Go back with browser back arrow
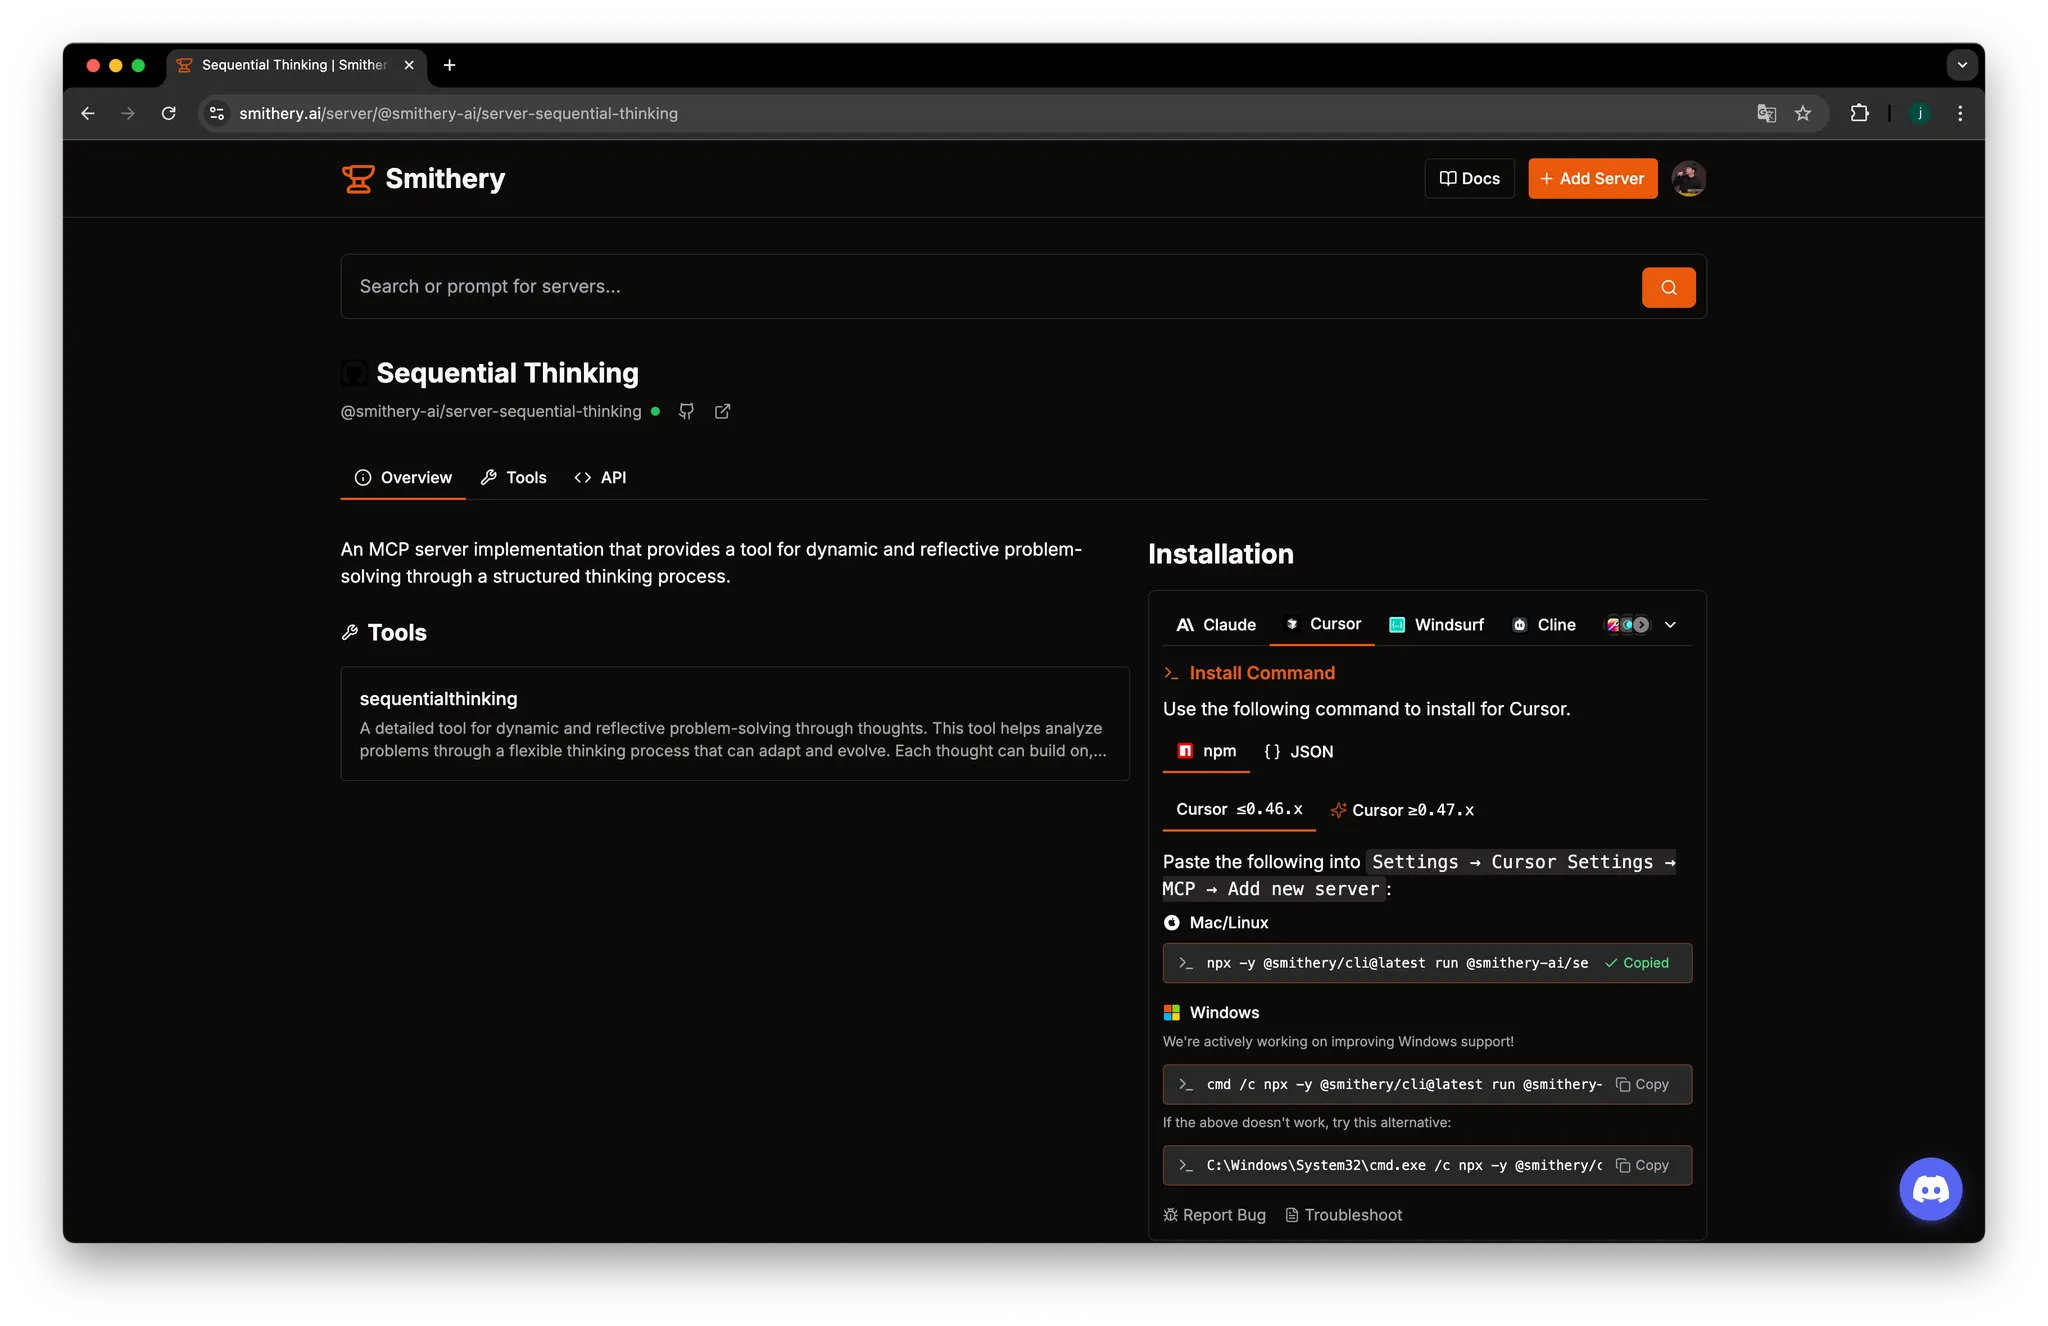This screenshot has height=1326, width=2048. (88, 114)
